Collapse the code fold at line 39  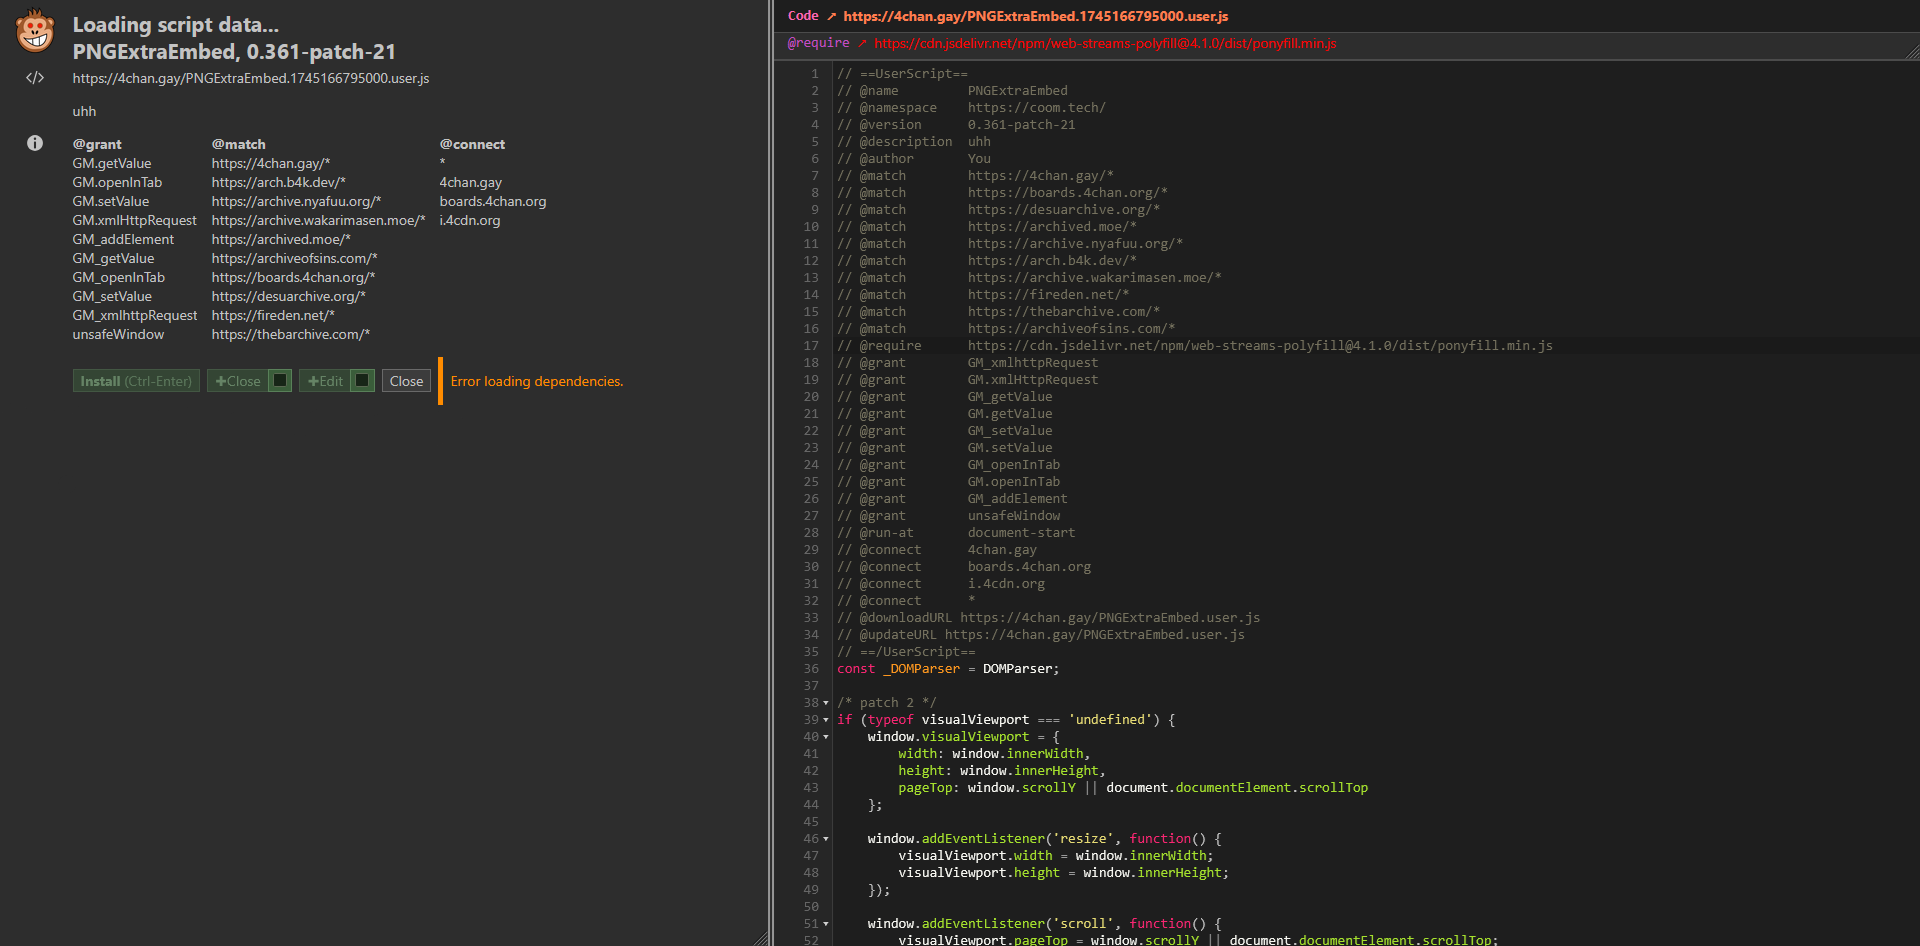coord(826,720)
